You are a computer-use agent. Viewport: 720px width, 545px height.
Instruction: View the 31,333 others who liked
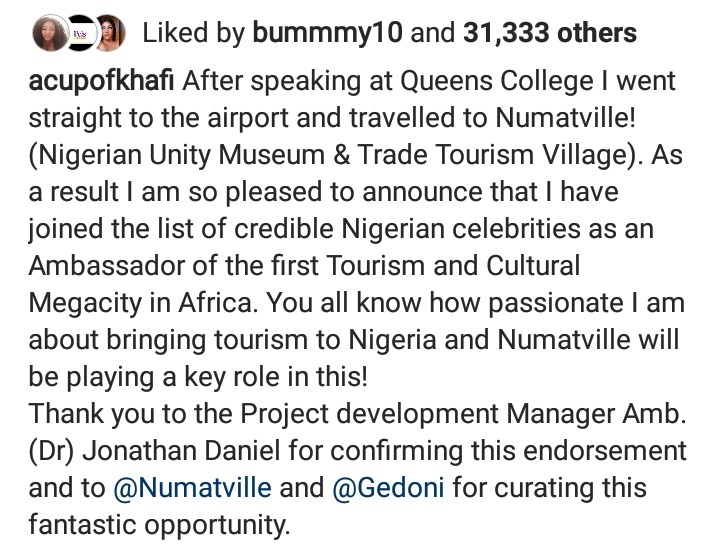click(550, 35)
